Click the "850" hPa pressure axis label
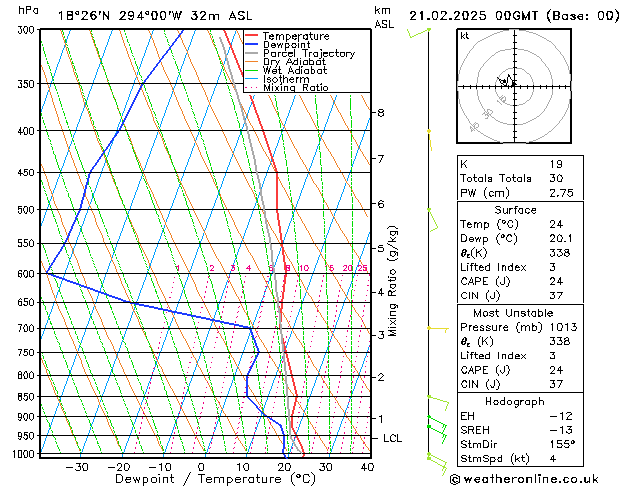This screenshot has width=629, height=486. 28,397
